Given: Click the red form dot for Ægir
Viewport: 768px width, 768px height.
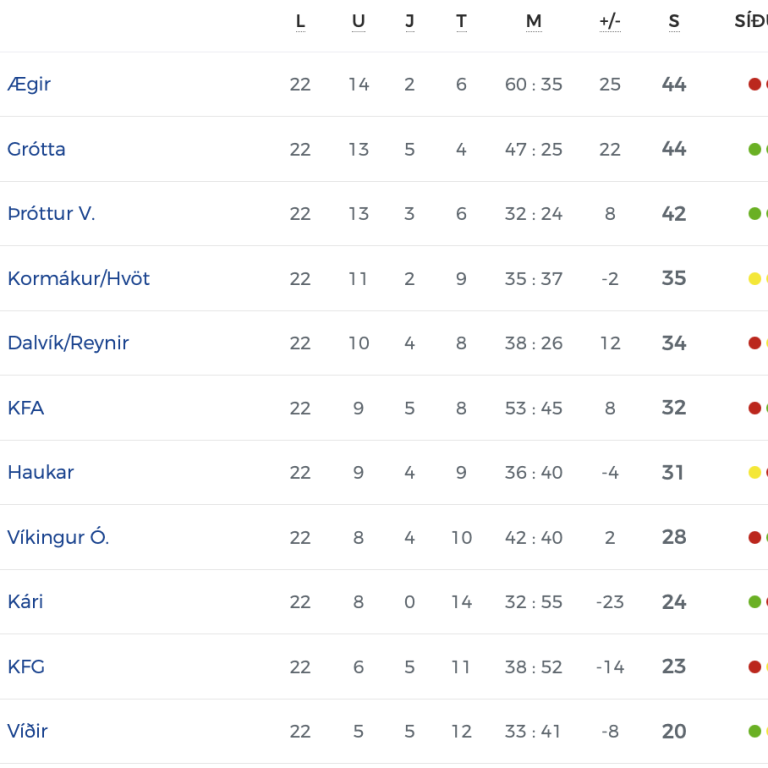Looking at the screenshot, I should (x=755, y=84).
